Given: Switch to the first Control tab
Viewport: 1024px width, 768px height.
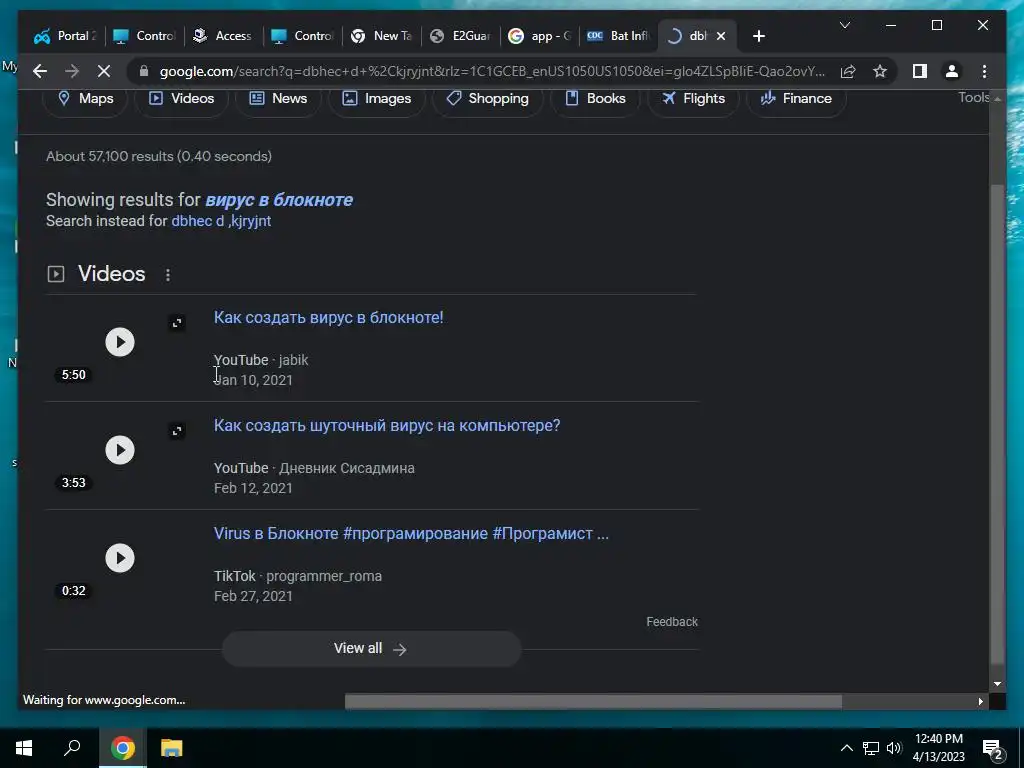Looking at the screenshot, I should [144, 36].
